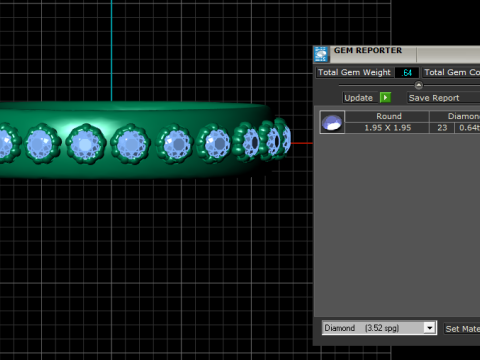This screenshot has height=360, width=480.
Task: Select the '1.95 X 1.95' size cell
Action: (x=387, y=128)
